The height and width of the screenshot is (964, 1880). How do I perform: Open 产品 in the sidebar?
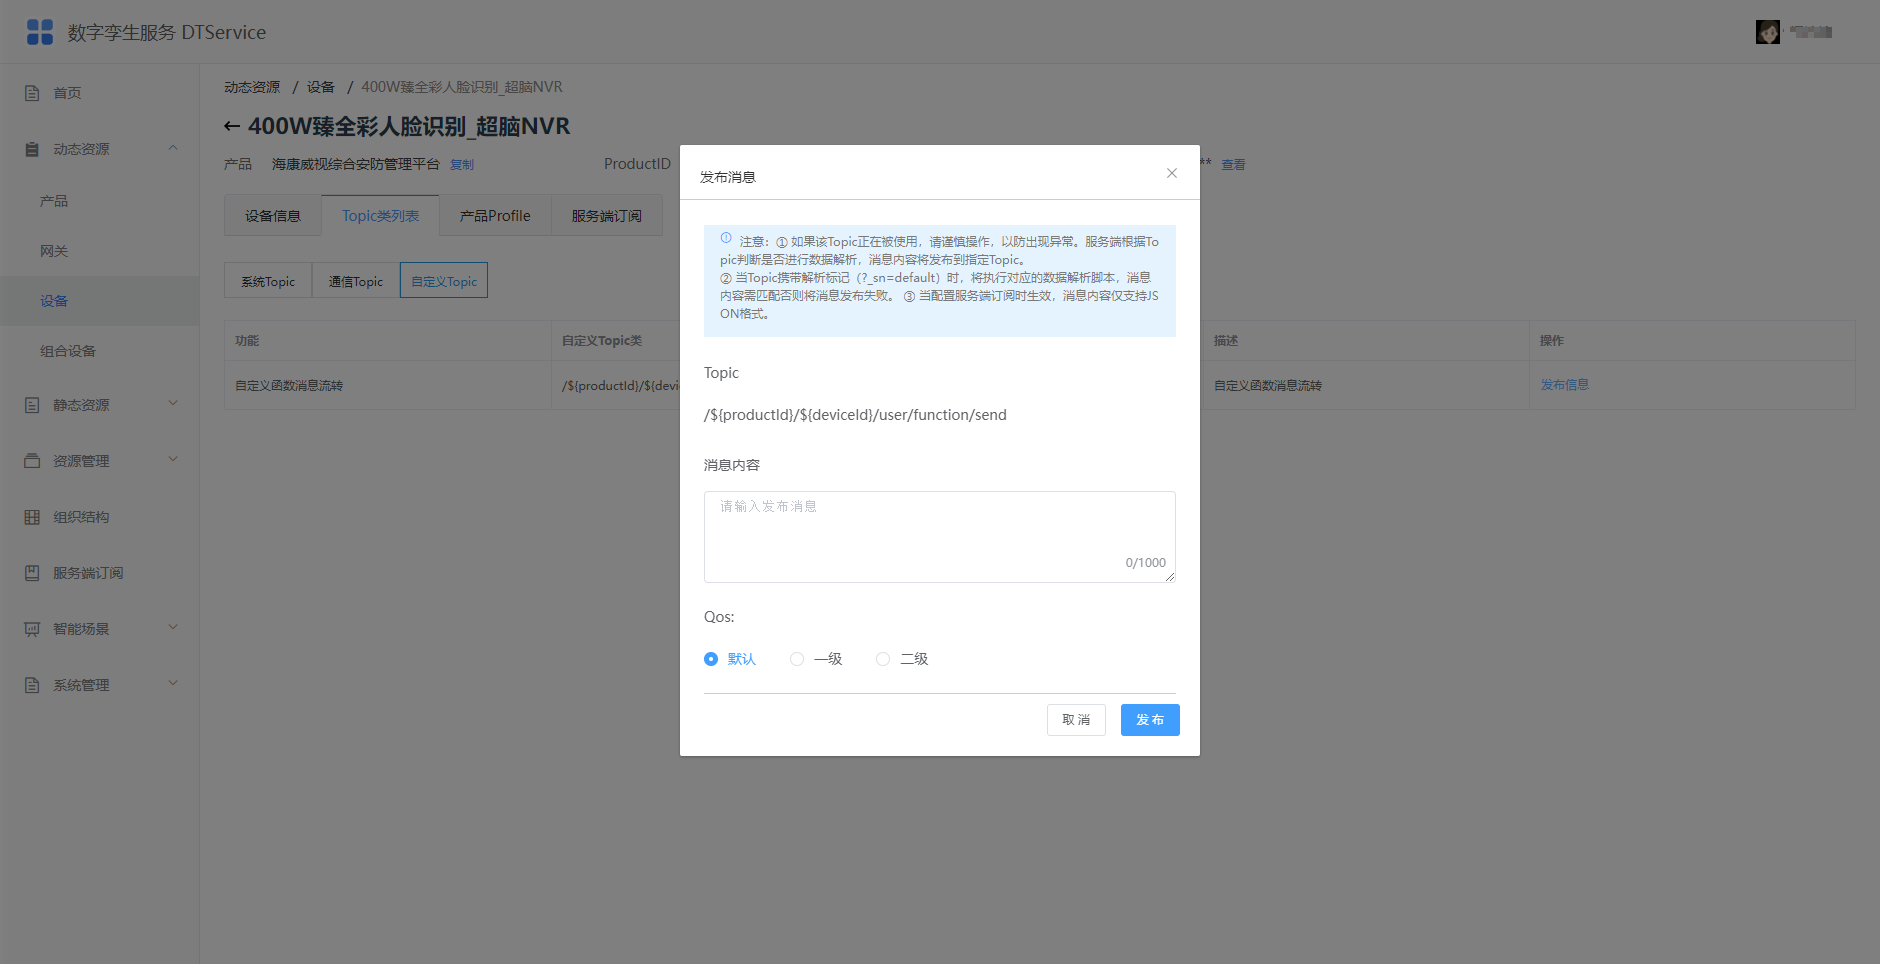point(100,201)
